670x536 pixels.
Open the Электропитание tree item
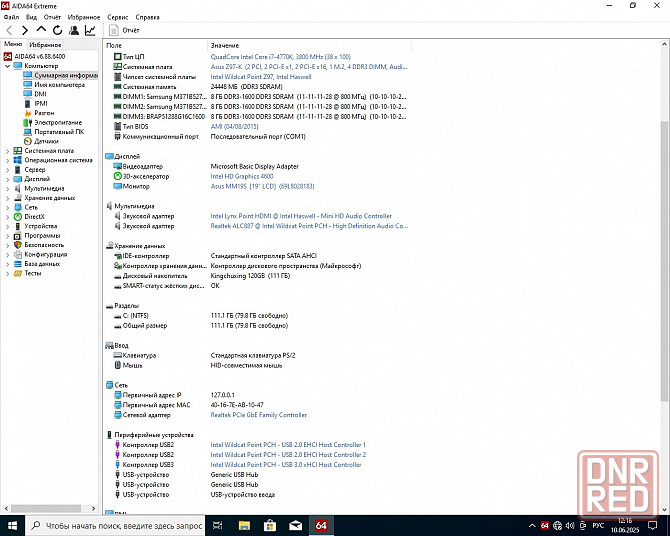58,122
